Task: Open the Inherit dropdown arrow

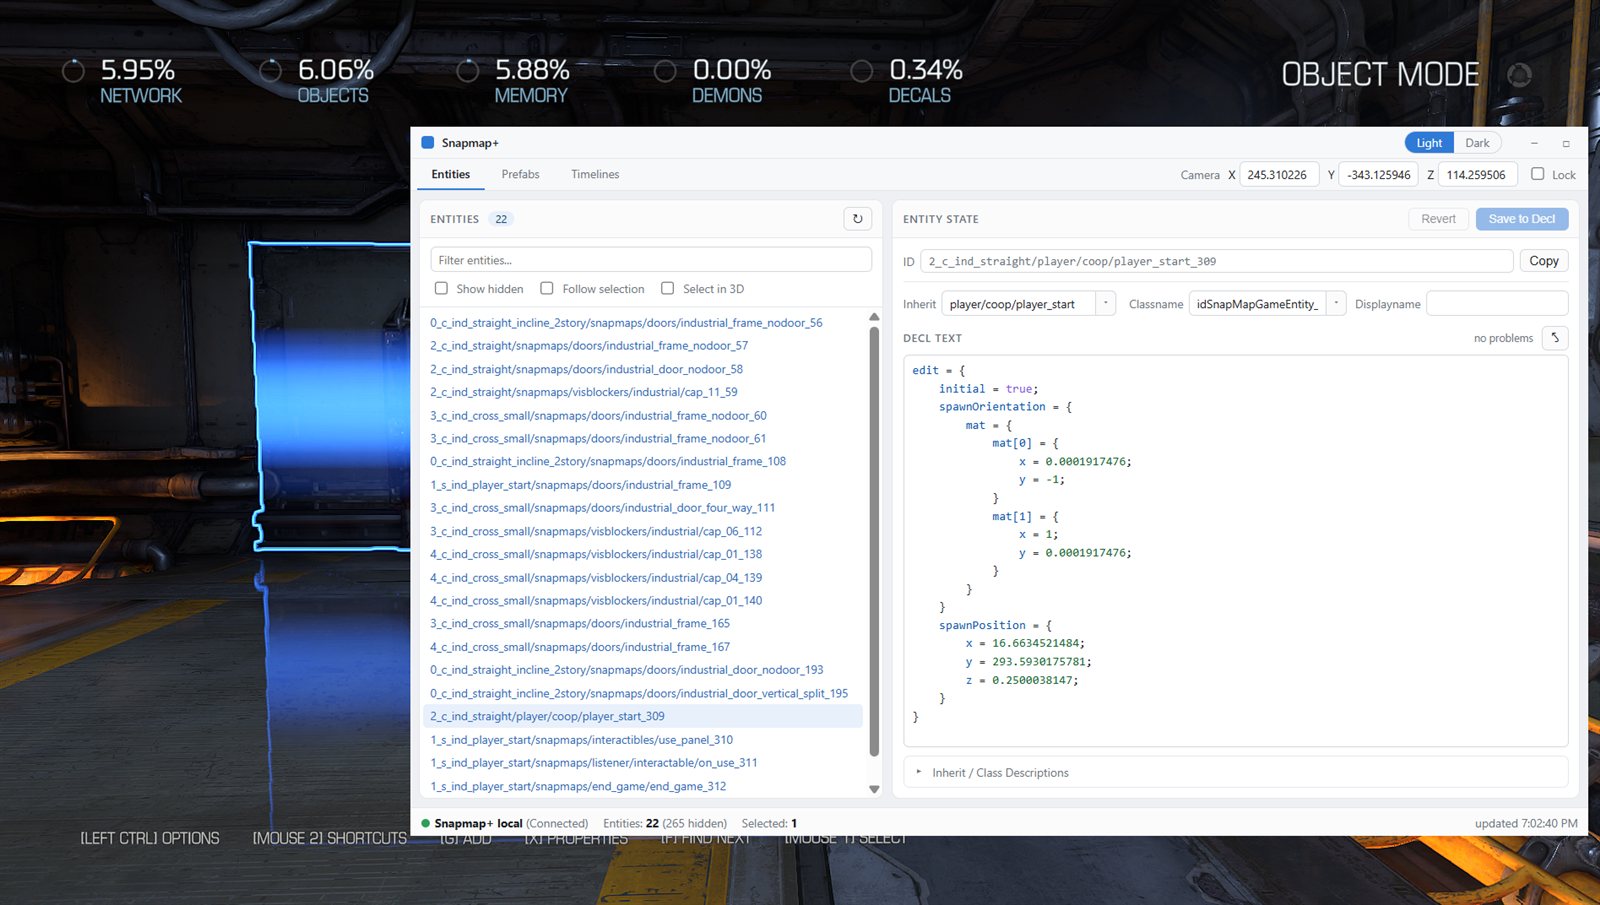Action: click(1105, 303)
